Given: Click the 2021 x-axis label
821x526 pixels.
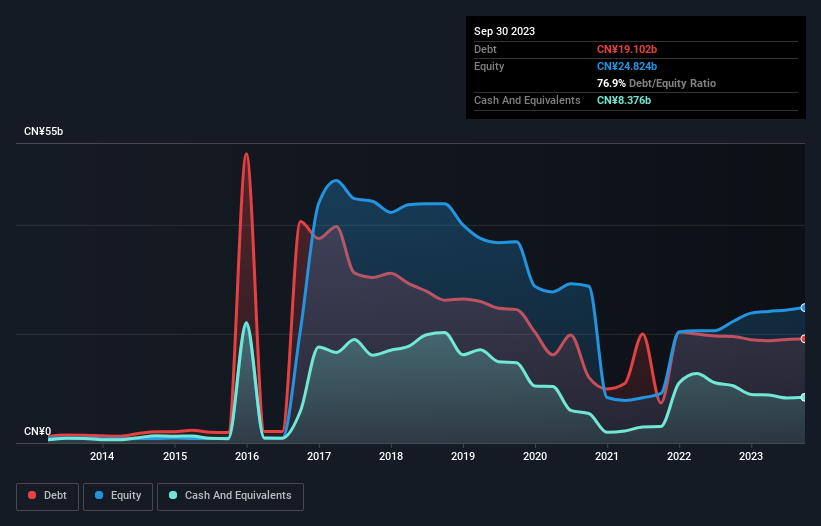Looking at the screenshot, I should click(607, 456).
